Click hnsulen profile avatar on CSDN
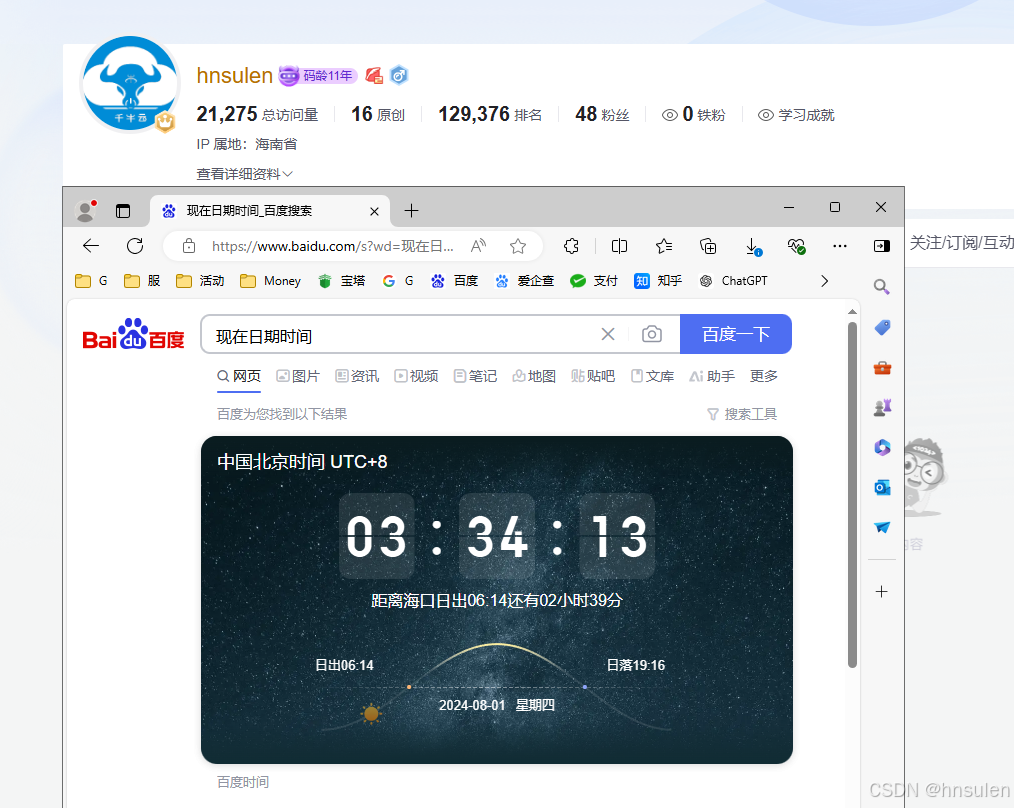 click(x=131, y=83)
